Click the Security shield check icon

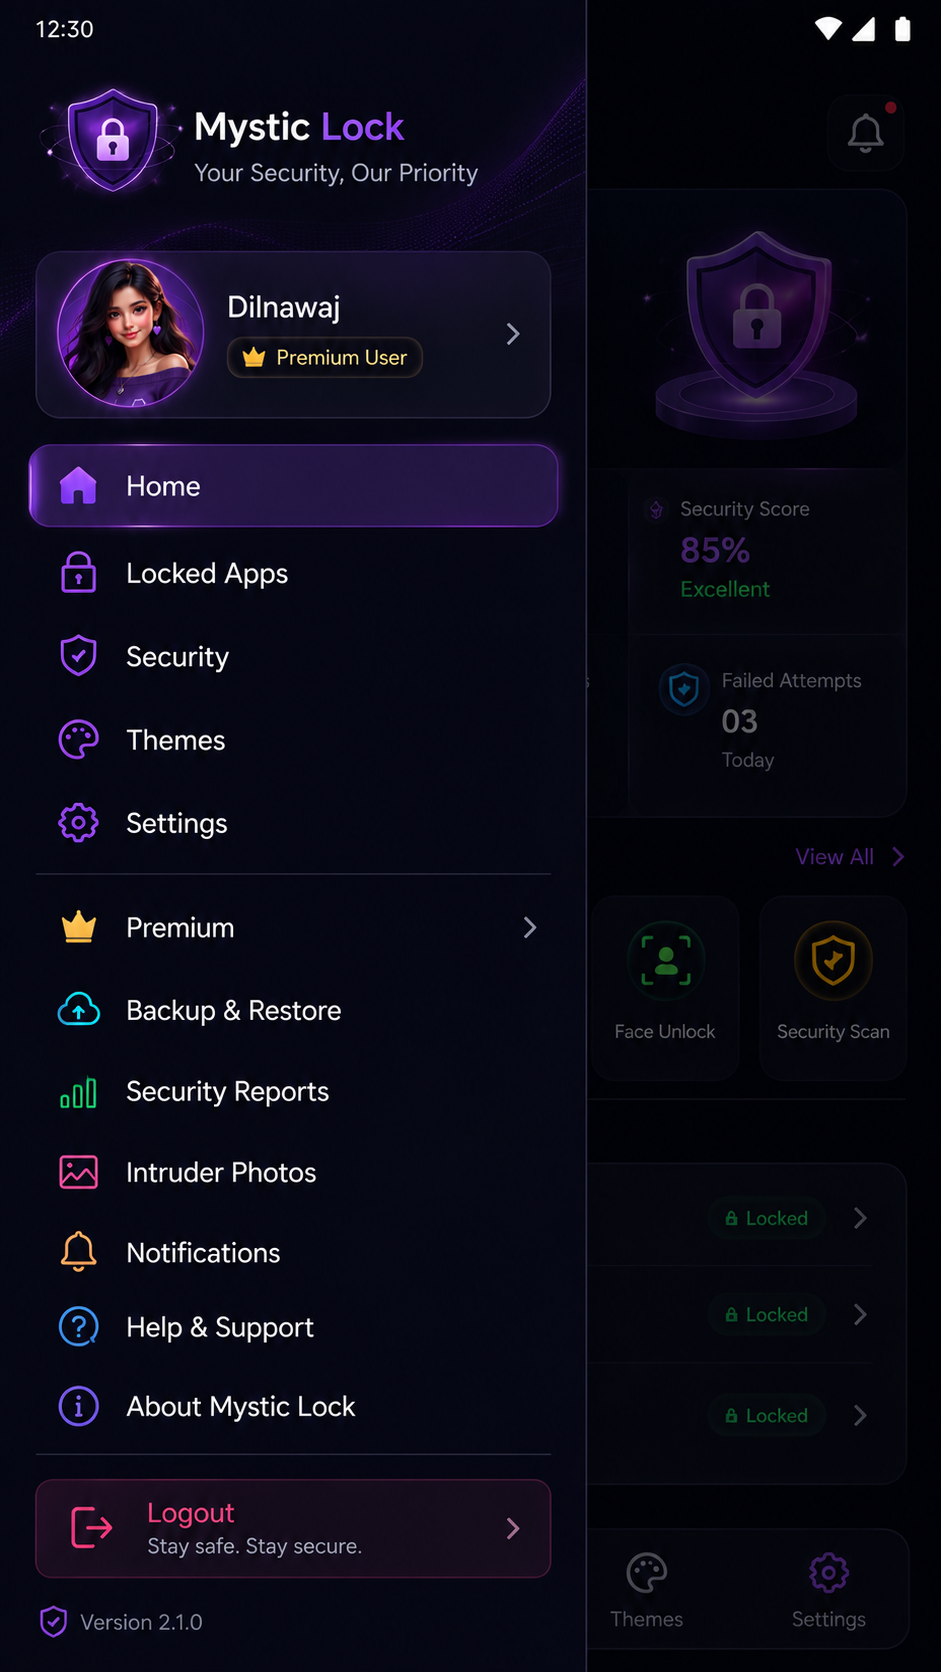pyautogui.click(x=78, y=656)
